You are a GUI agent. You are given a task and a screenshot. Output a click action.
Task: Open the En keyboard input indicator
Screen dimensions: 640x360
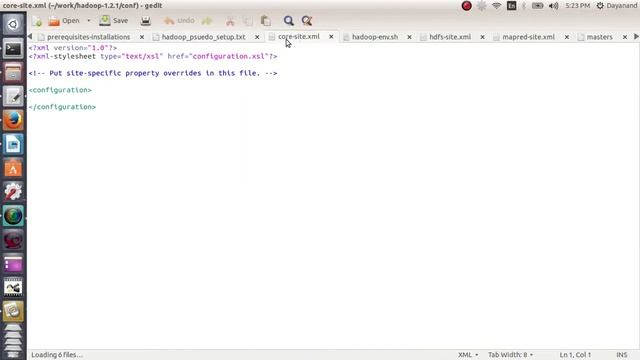coord(511,6)
